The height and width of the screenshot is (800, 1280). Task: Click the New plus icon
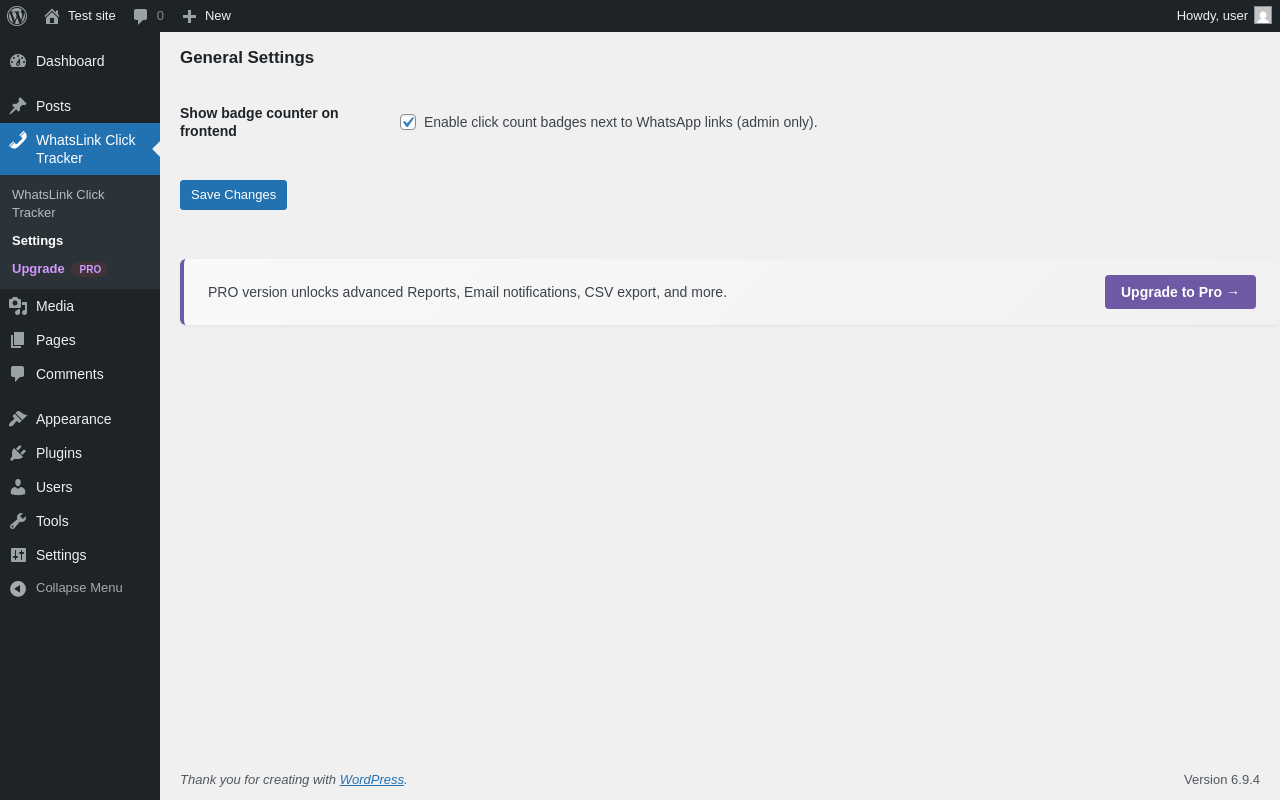pyautogui.click(x=189, y=16)
